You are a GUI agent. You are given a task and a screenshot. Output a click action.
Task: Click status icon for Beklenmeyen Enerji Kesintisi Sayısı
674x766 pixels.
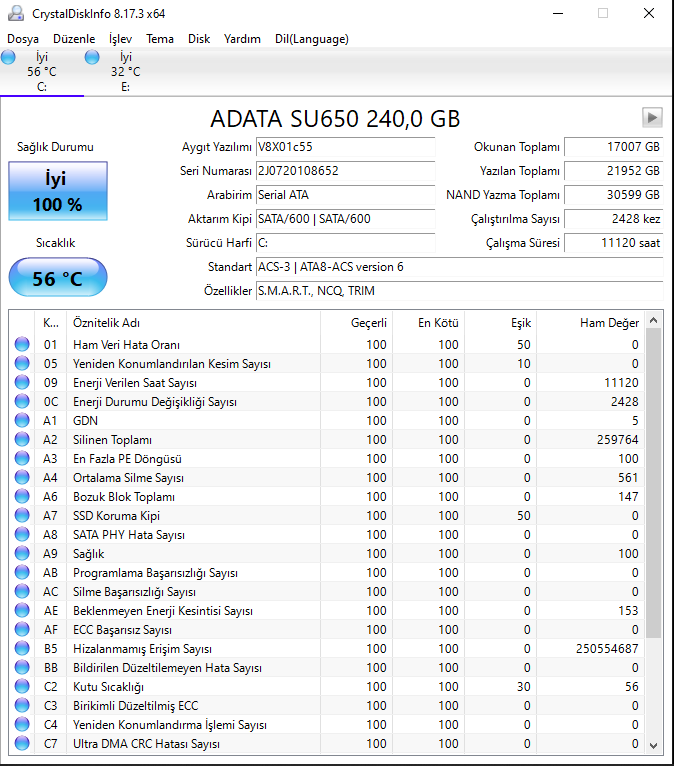(22, 611)
